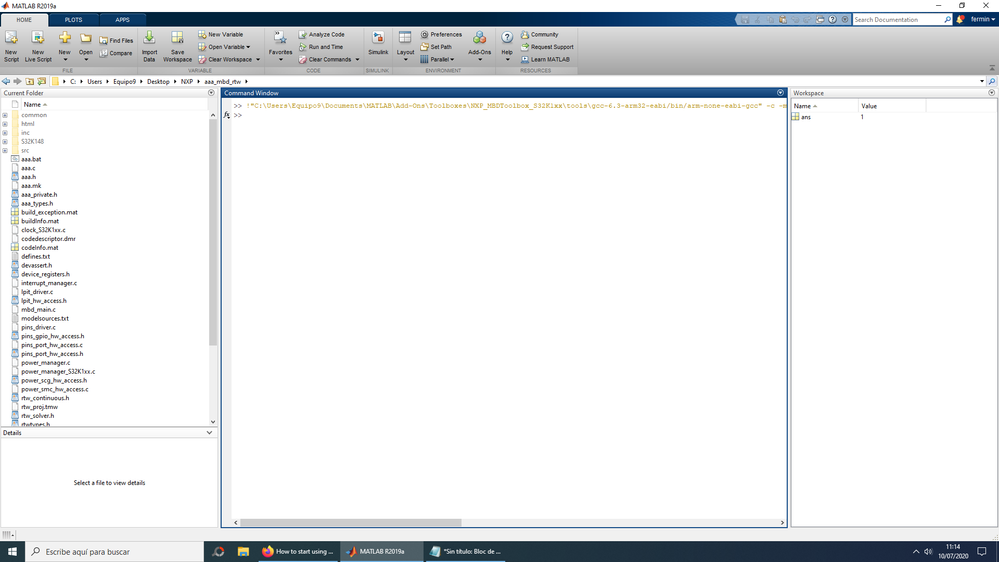This screenshot has width=999, height=562.
Task: Go up one folder level
Action: 29,82
